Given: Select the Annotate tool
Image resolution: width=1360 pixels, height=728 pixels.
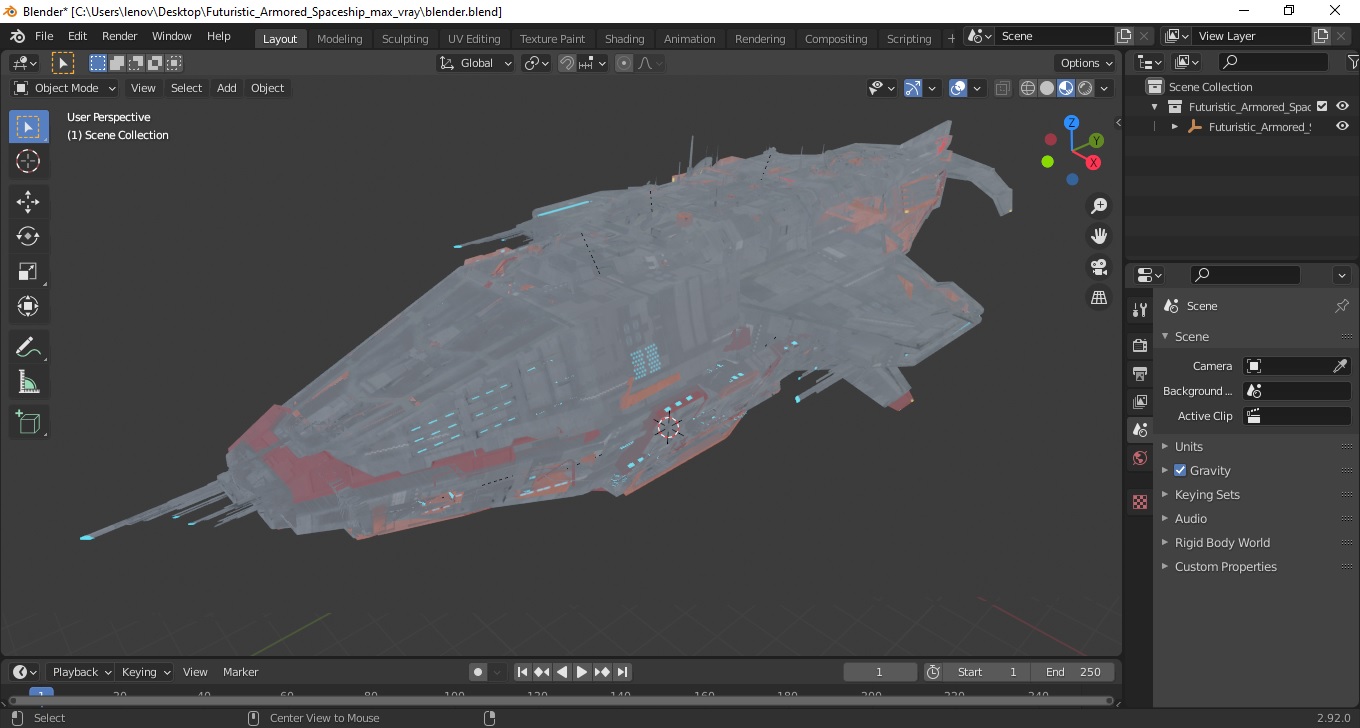Looking at the screenshot, I should (x=28, y=347).
